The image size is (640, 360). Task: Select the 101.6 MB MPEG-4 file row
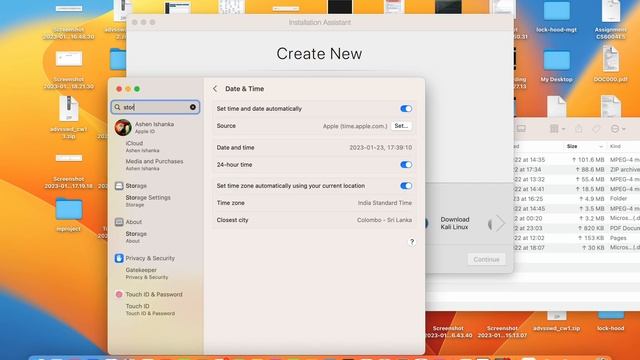(x=576, y=160)
